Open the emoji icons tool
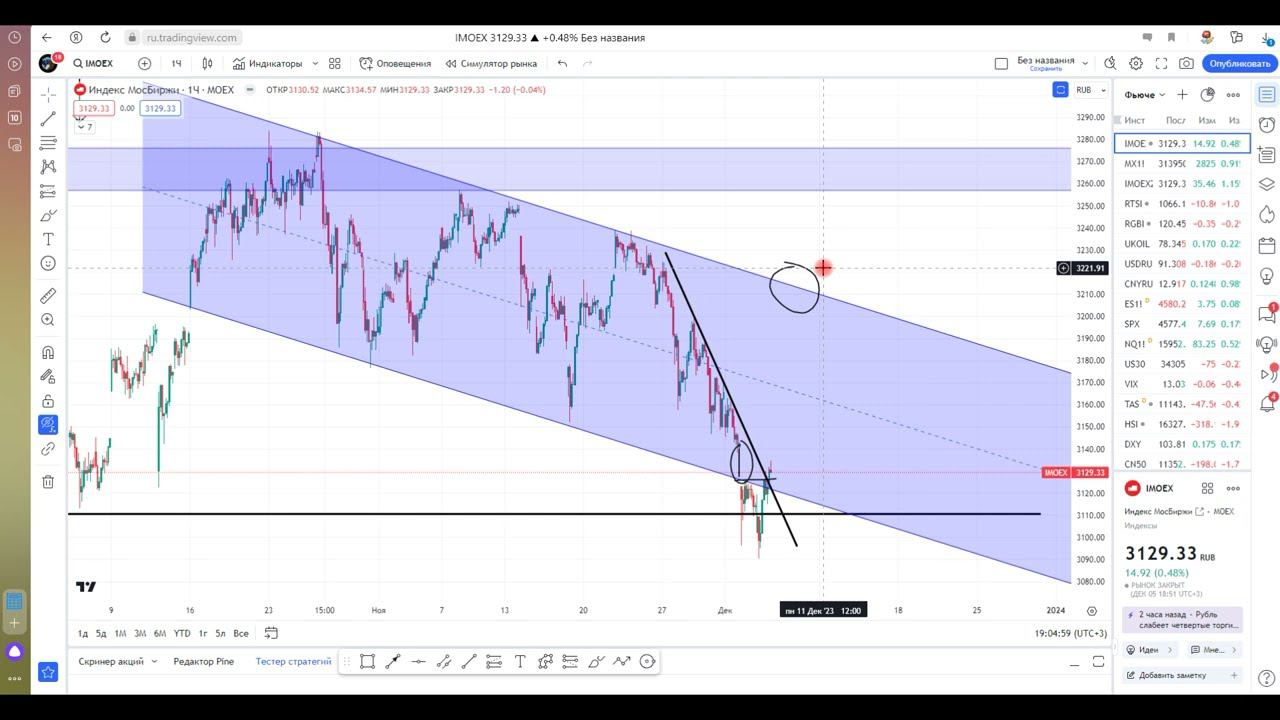1280x720 pixels. coord(48,263)
